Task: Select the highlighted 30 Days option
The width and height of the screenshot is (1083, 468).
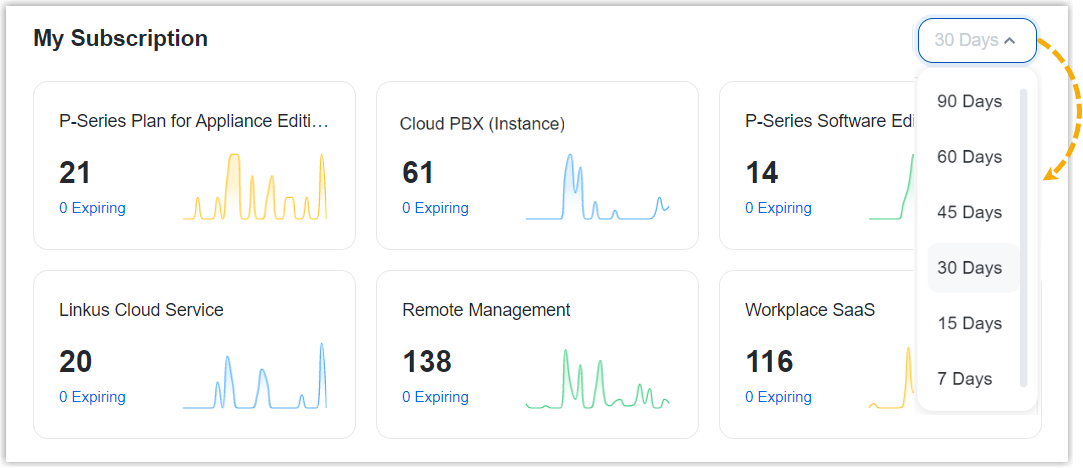Action: click(x=969, y=268)
